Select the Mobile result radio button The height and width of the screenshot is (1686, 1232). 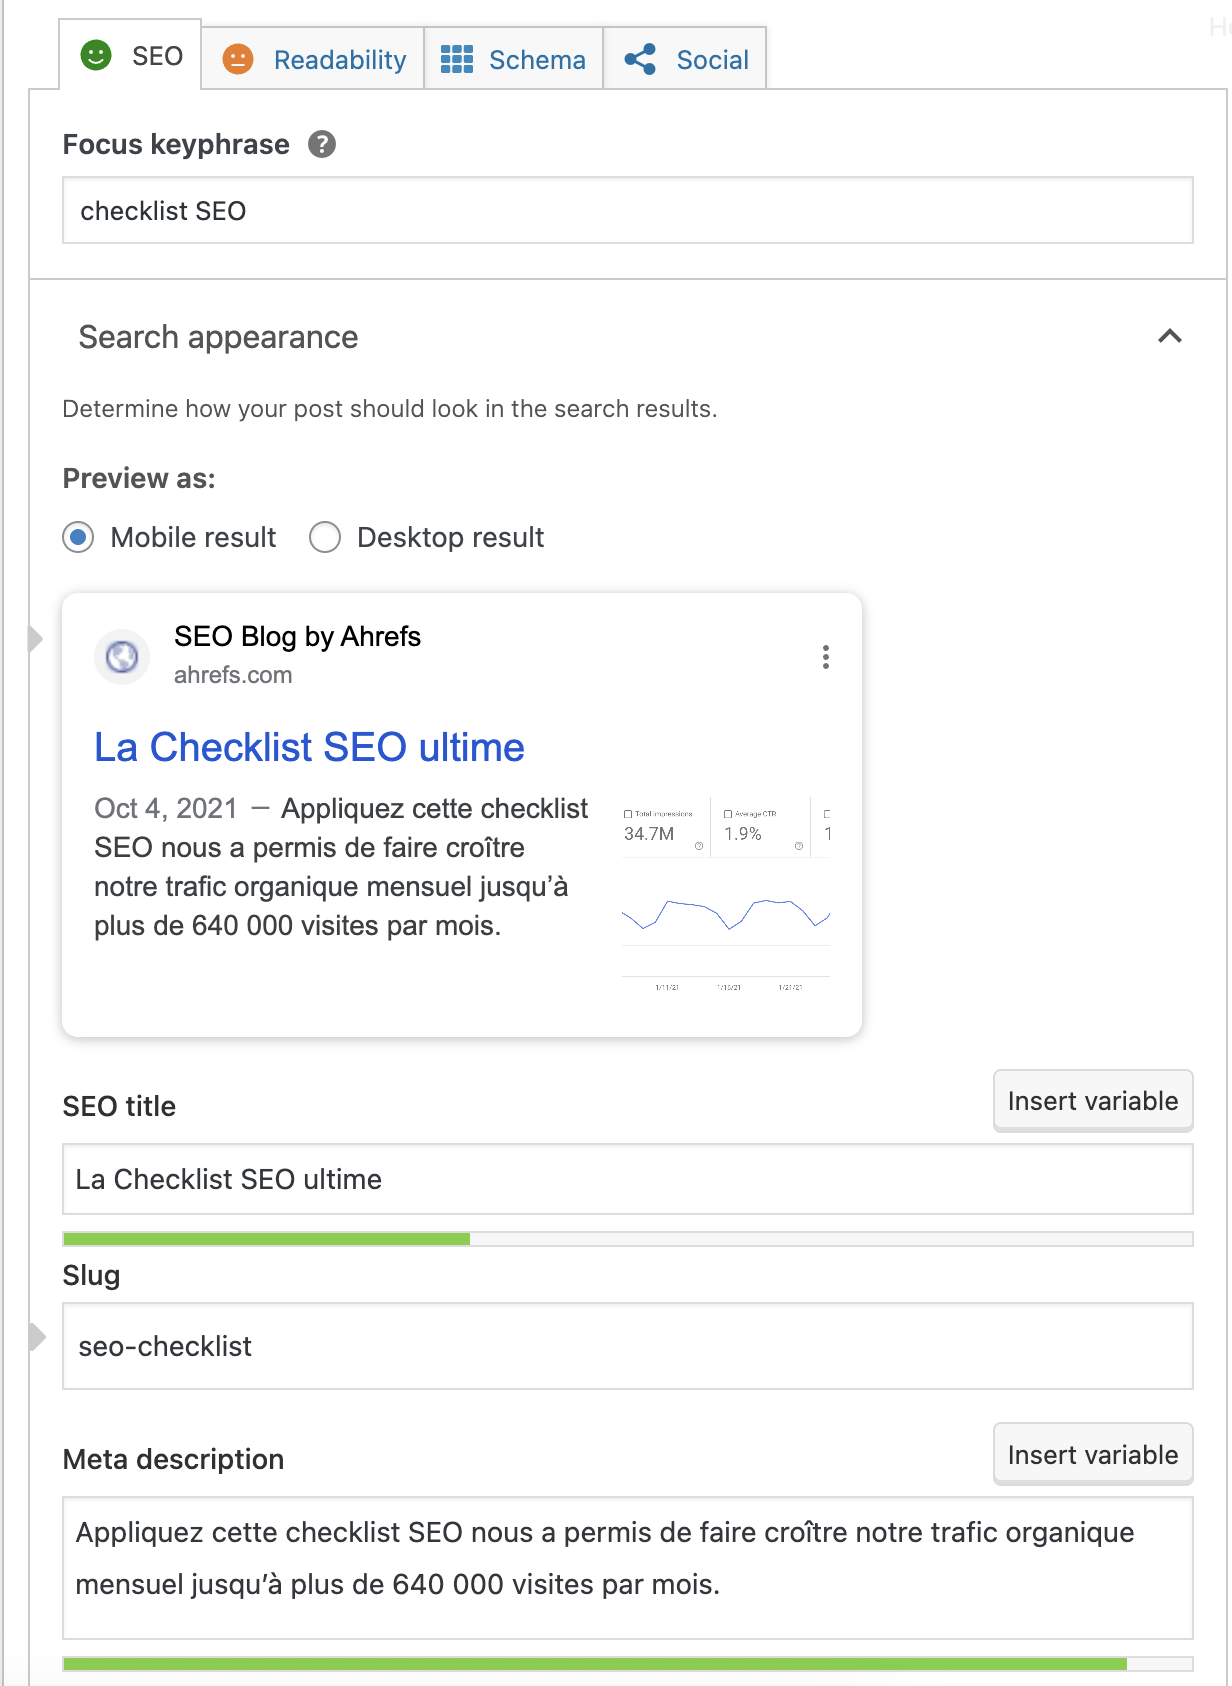(x=77, y=538)
